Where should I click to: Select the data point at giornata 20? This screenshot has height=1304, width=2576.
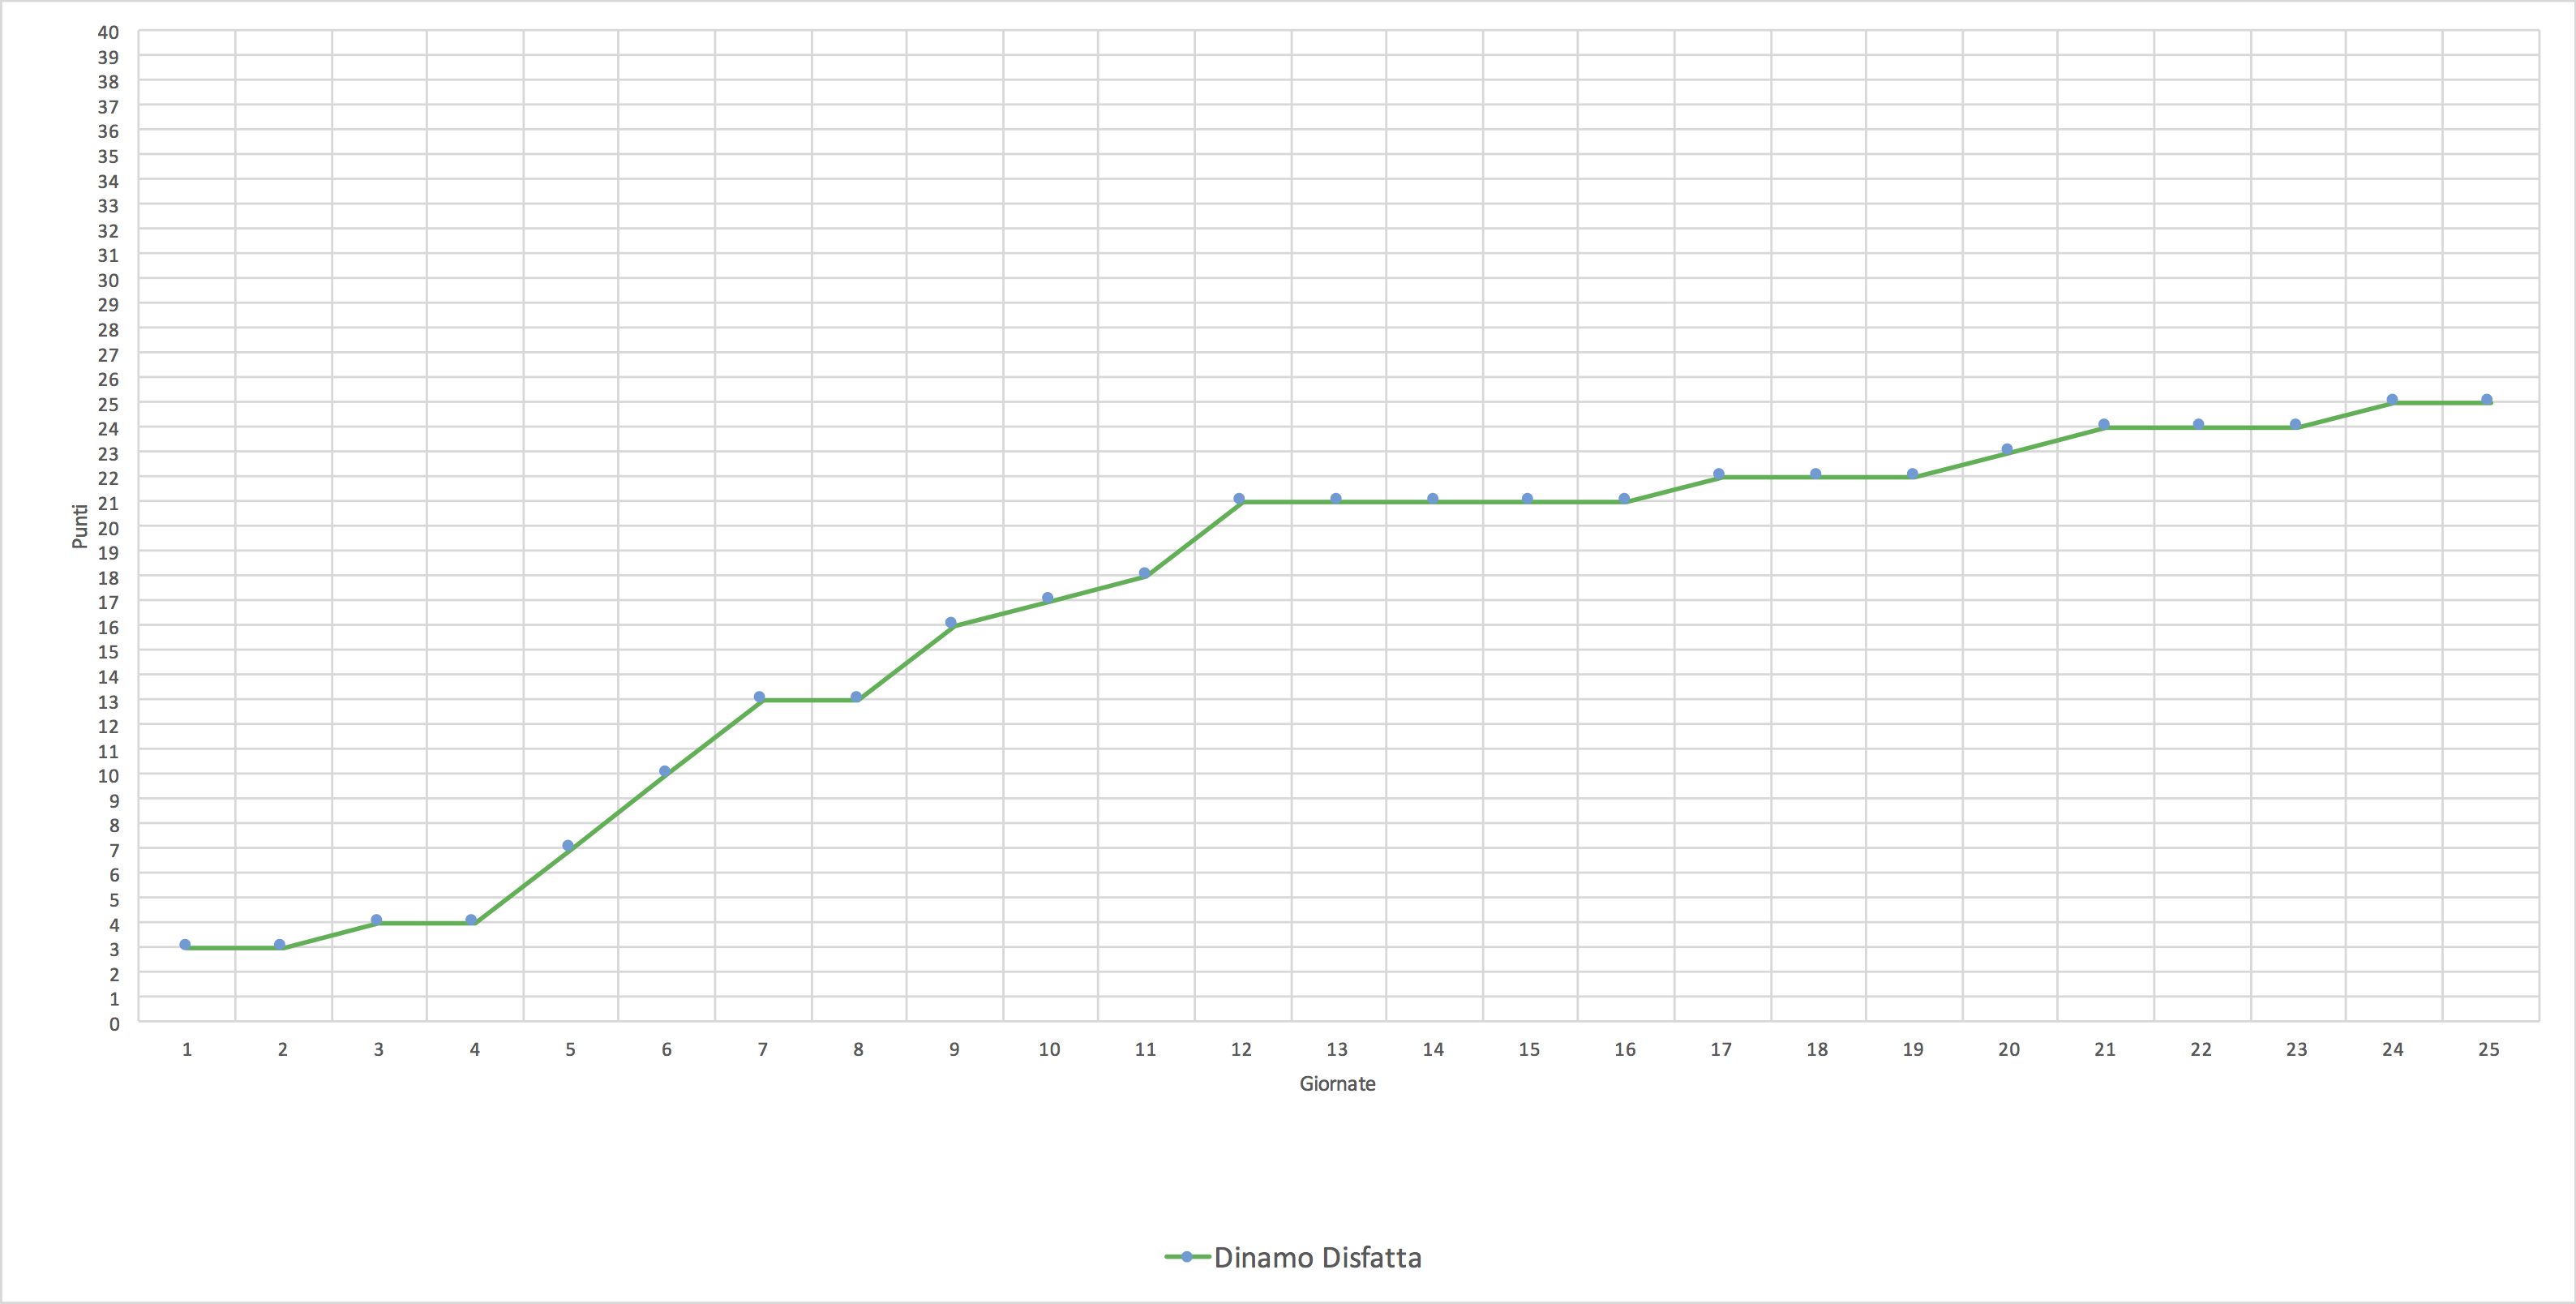(x=2007, y=449)
